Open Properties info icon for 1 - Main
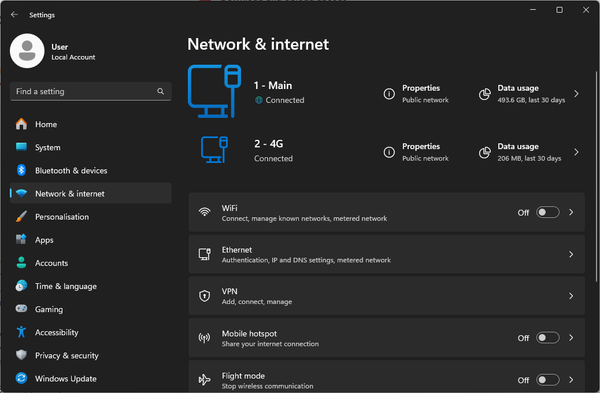This screenshot has width=600, height=393. point(389,94)
